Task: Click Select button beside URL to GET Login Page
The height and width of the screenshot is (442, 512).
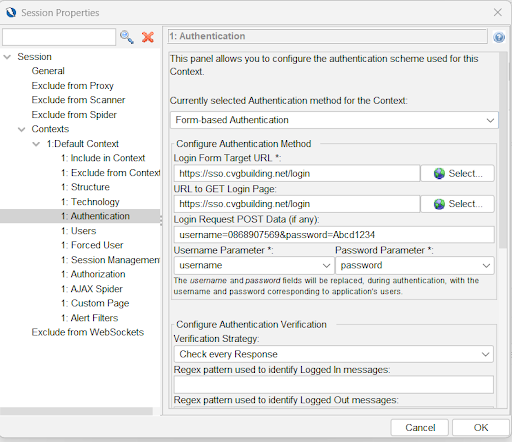Action: tap(457, 204)
